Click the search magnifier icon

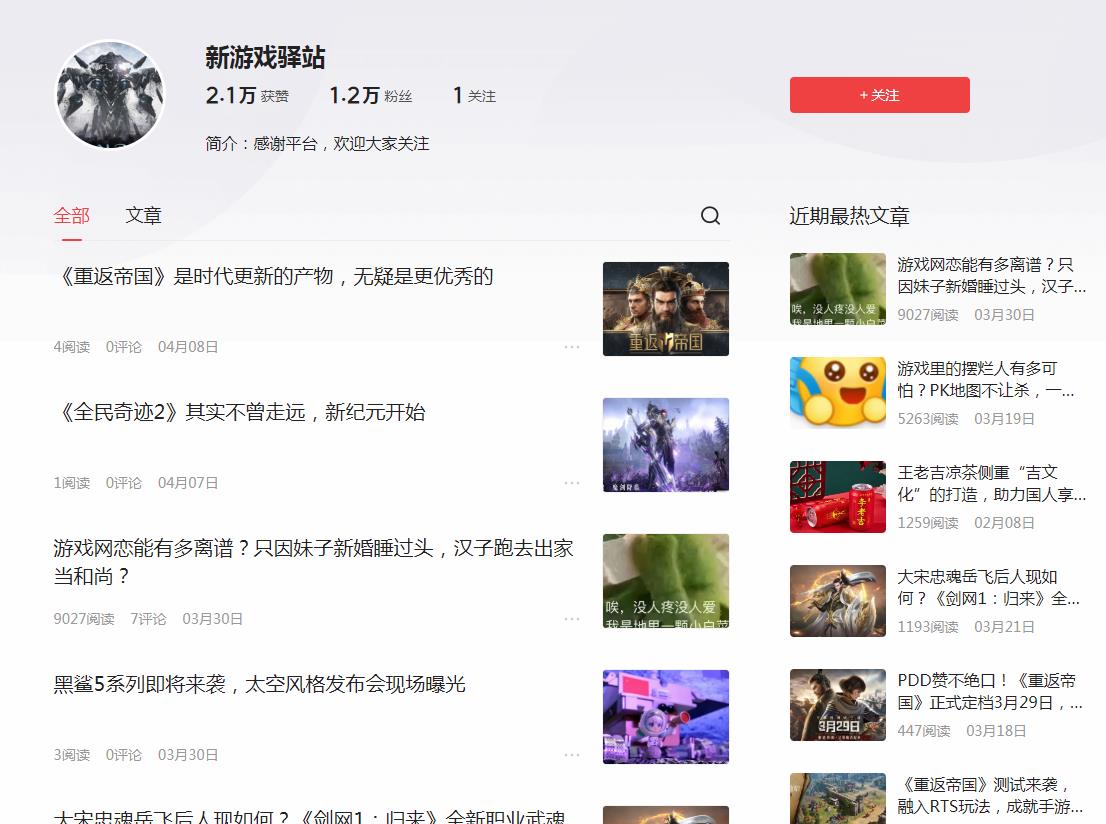tap(710, 215)
